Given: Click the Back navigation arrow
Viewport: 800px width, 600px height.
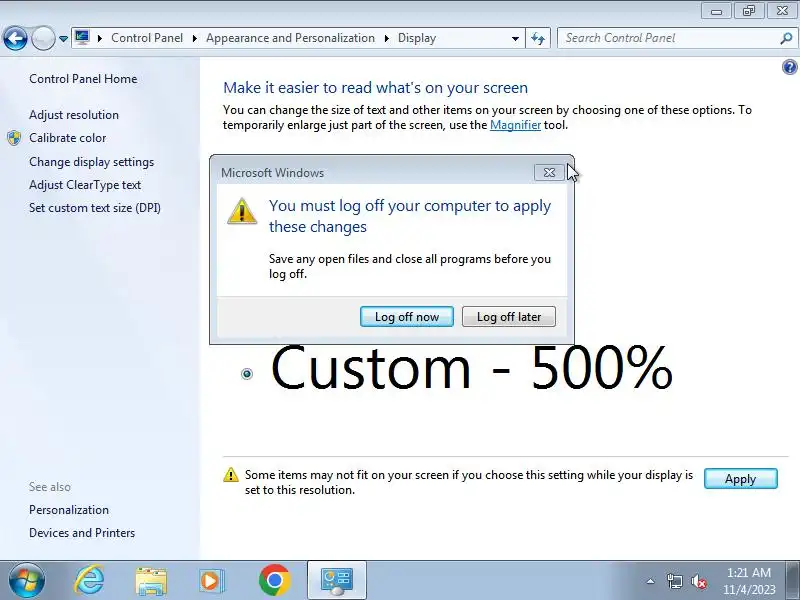Looking at the screenshot, I should click(x=15, y=38).
